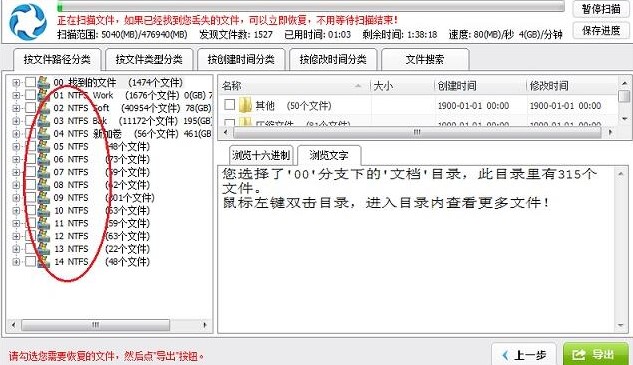
Task: Expand the 04 NTFS 新加卷 node
Action: point(16,134)
